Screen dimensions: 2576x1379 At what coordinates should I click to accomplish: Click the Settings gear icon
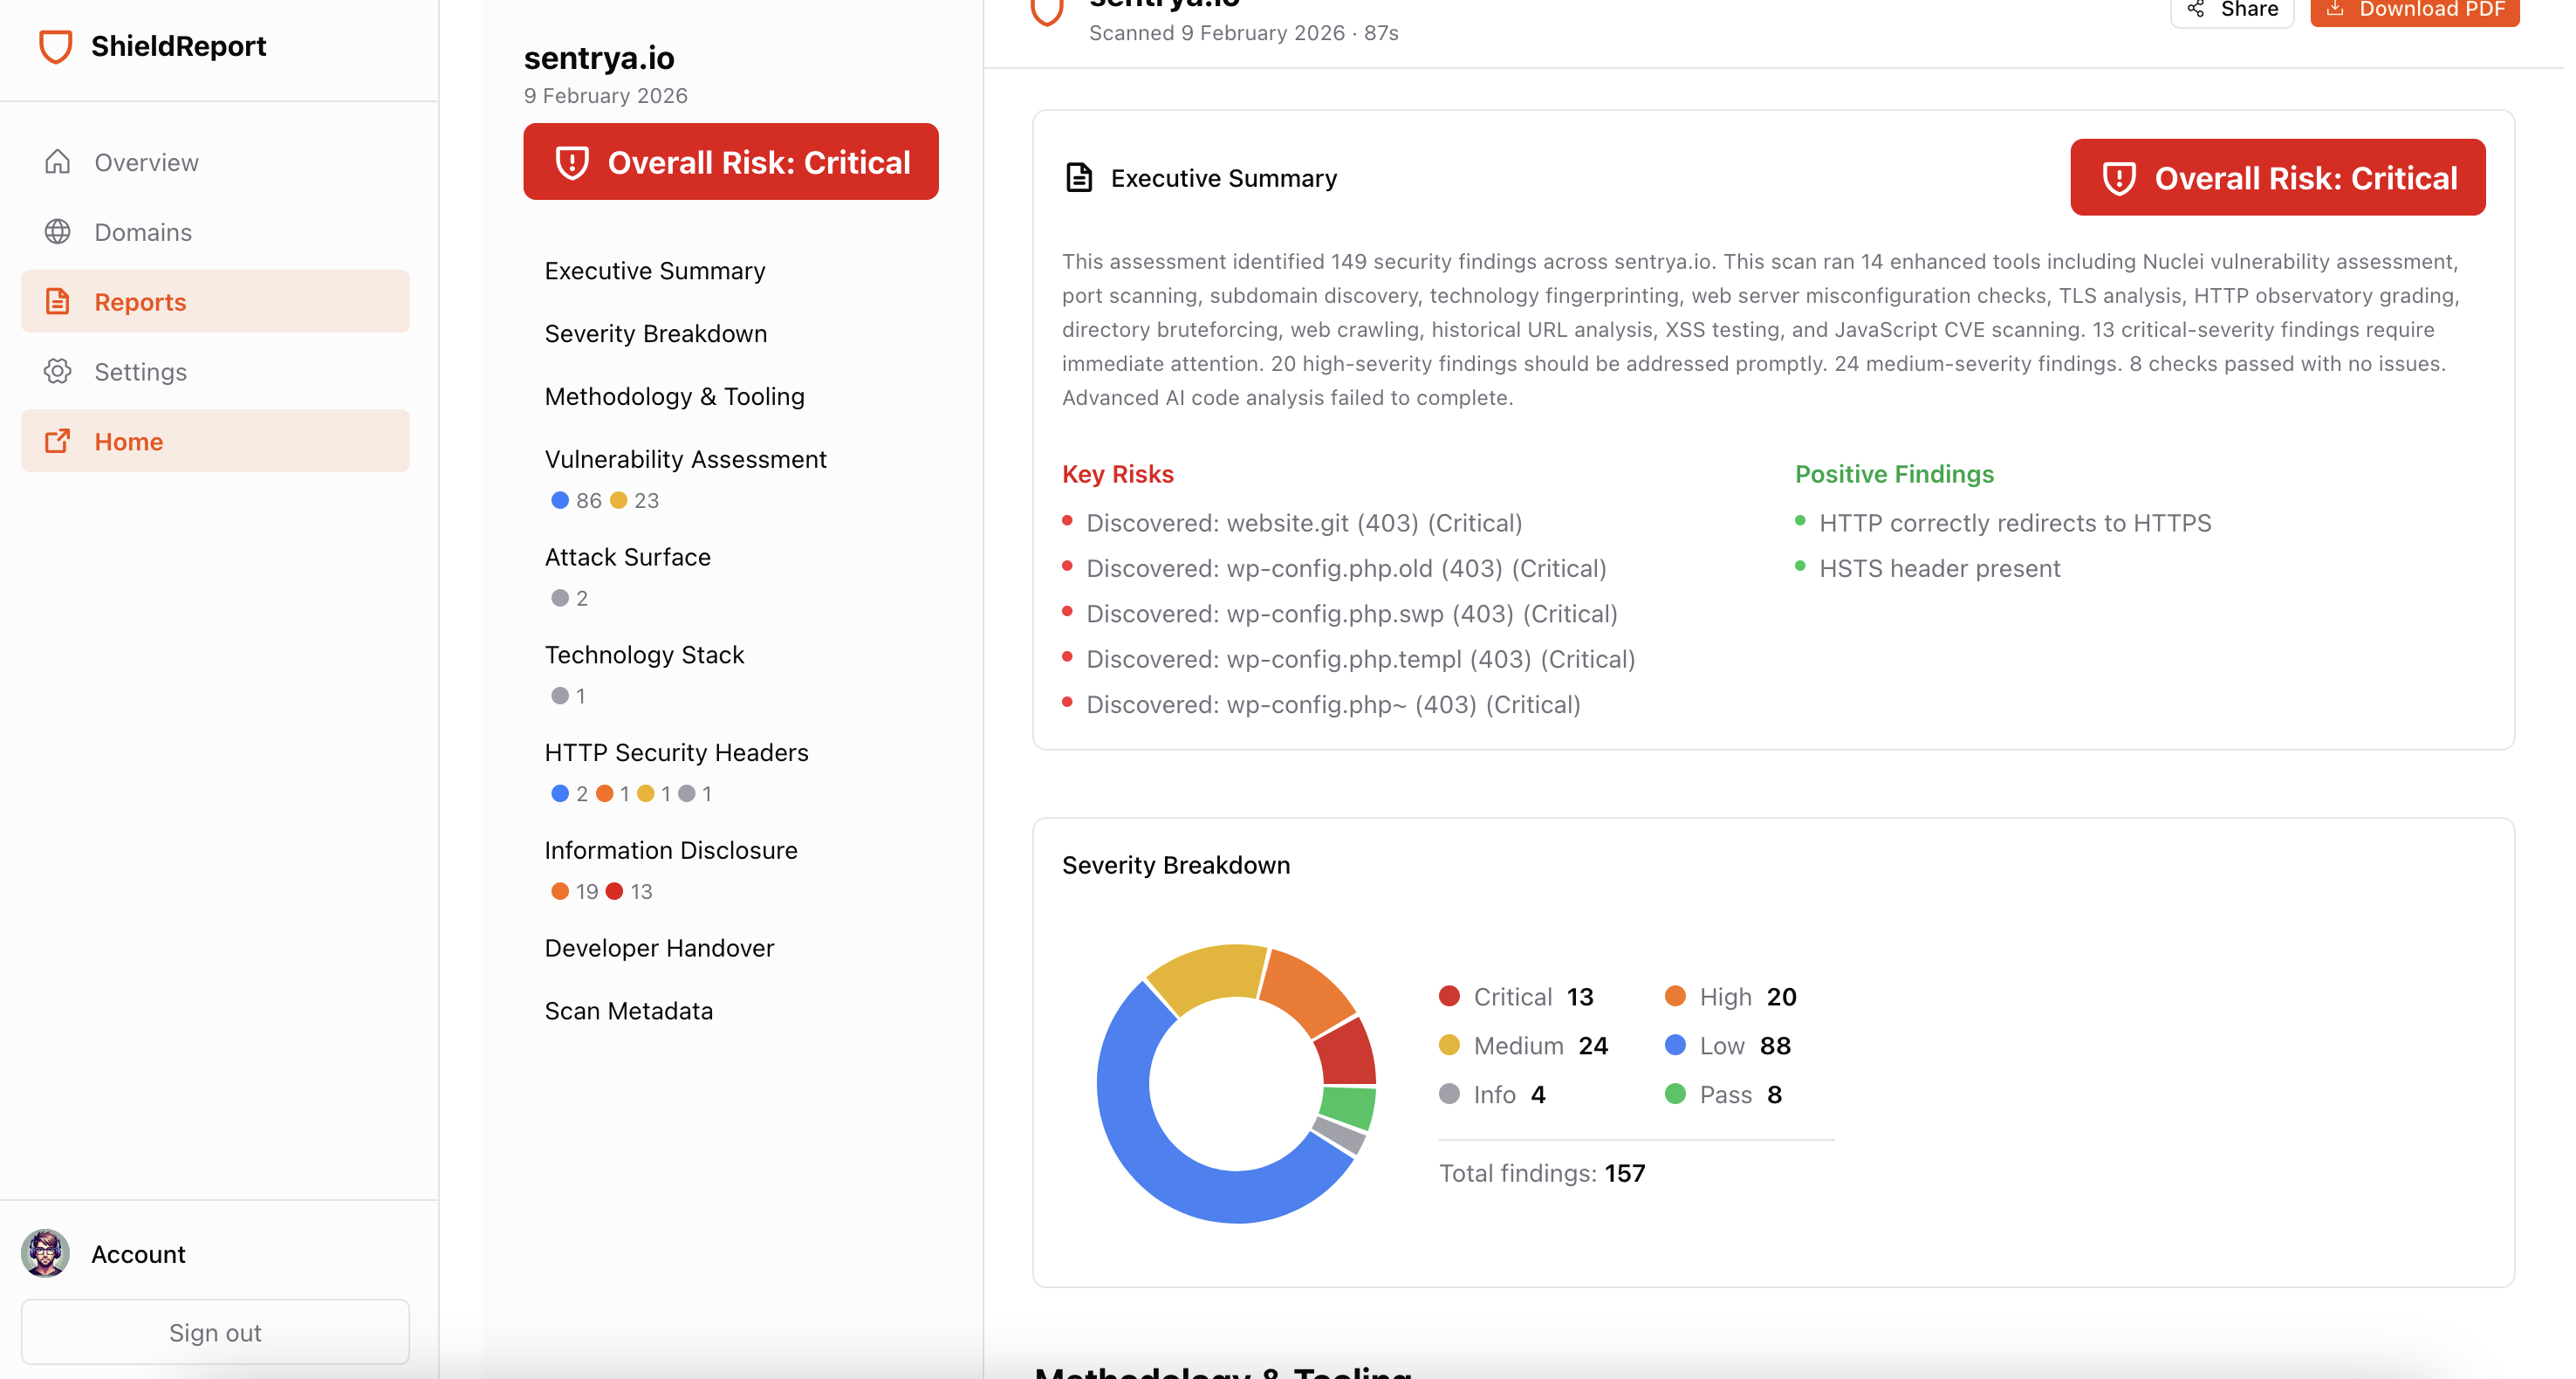pos(58,371)
